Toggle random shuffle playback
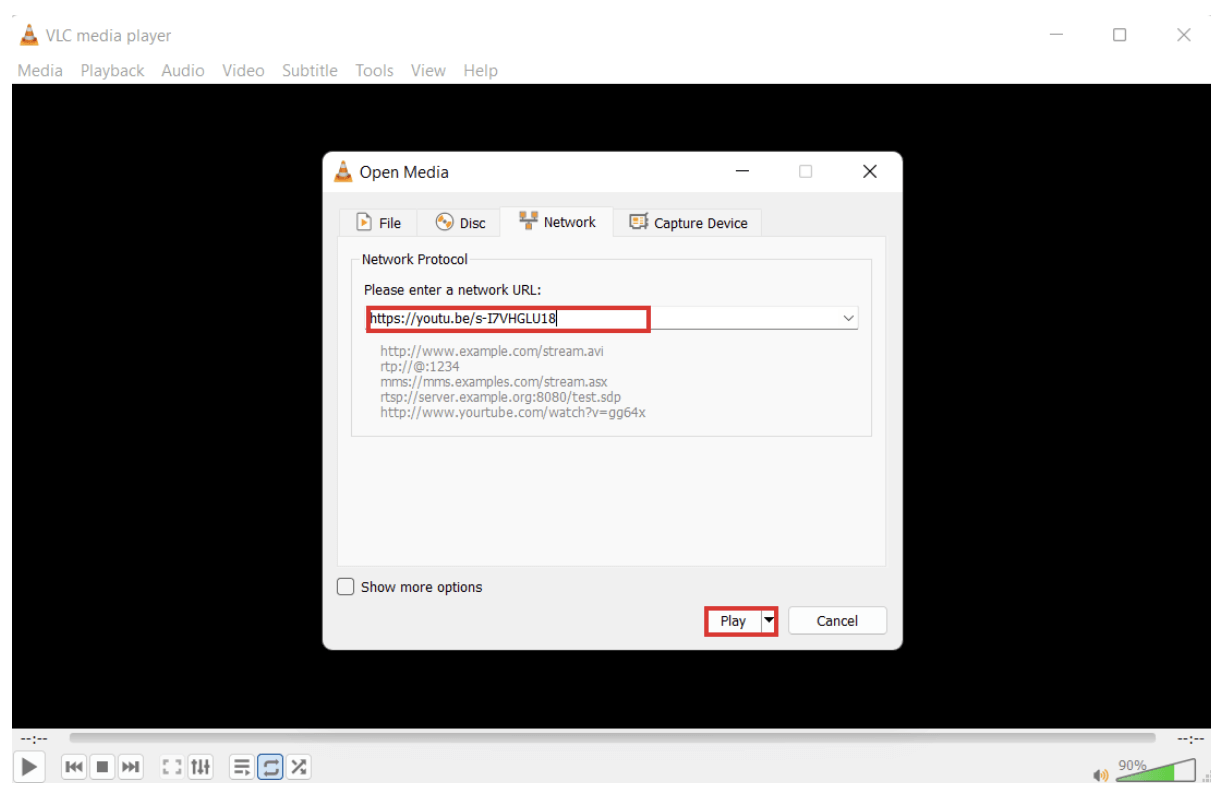This screenshot has width=1228, height=807. click(298, 767)
